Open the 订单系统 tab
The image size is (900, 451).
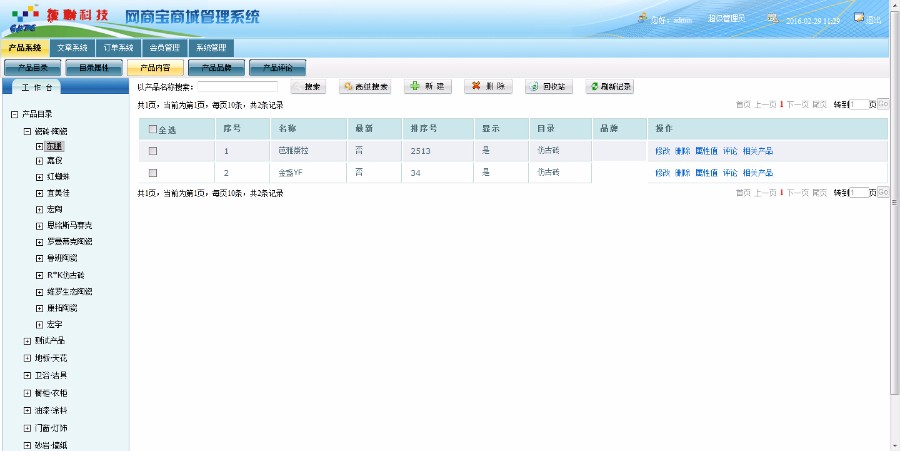118,48
